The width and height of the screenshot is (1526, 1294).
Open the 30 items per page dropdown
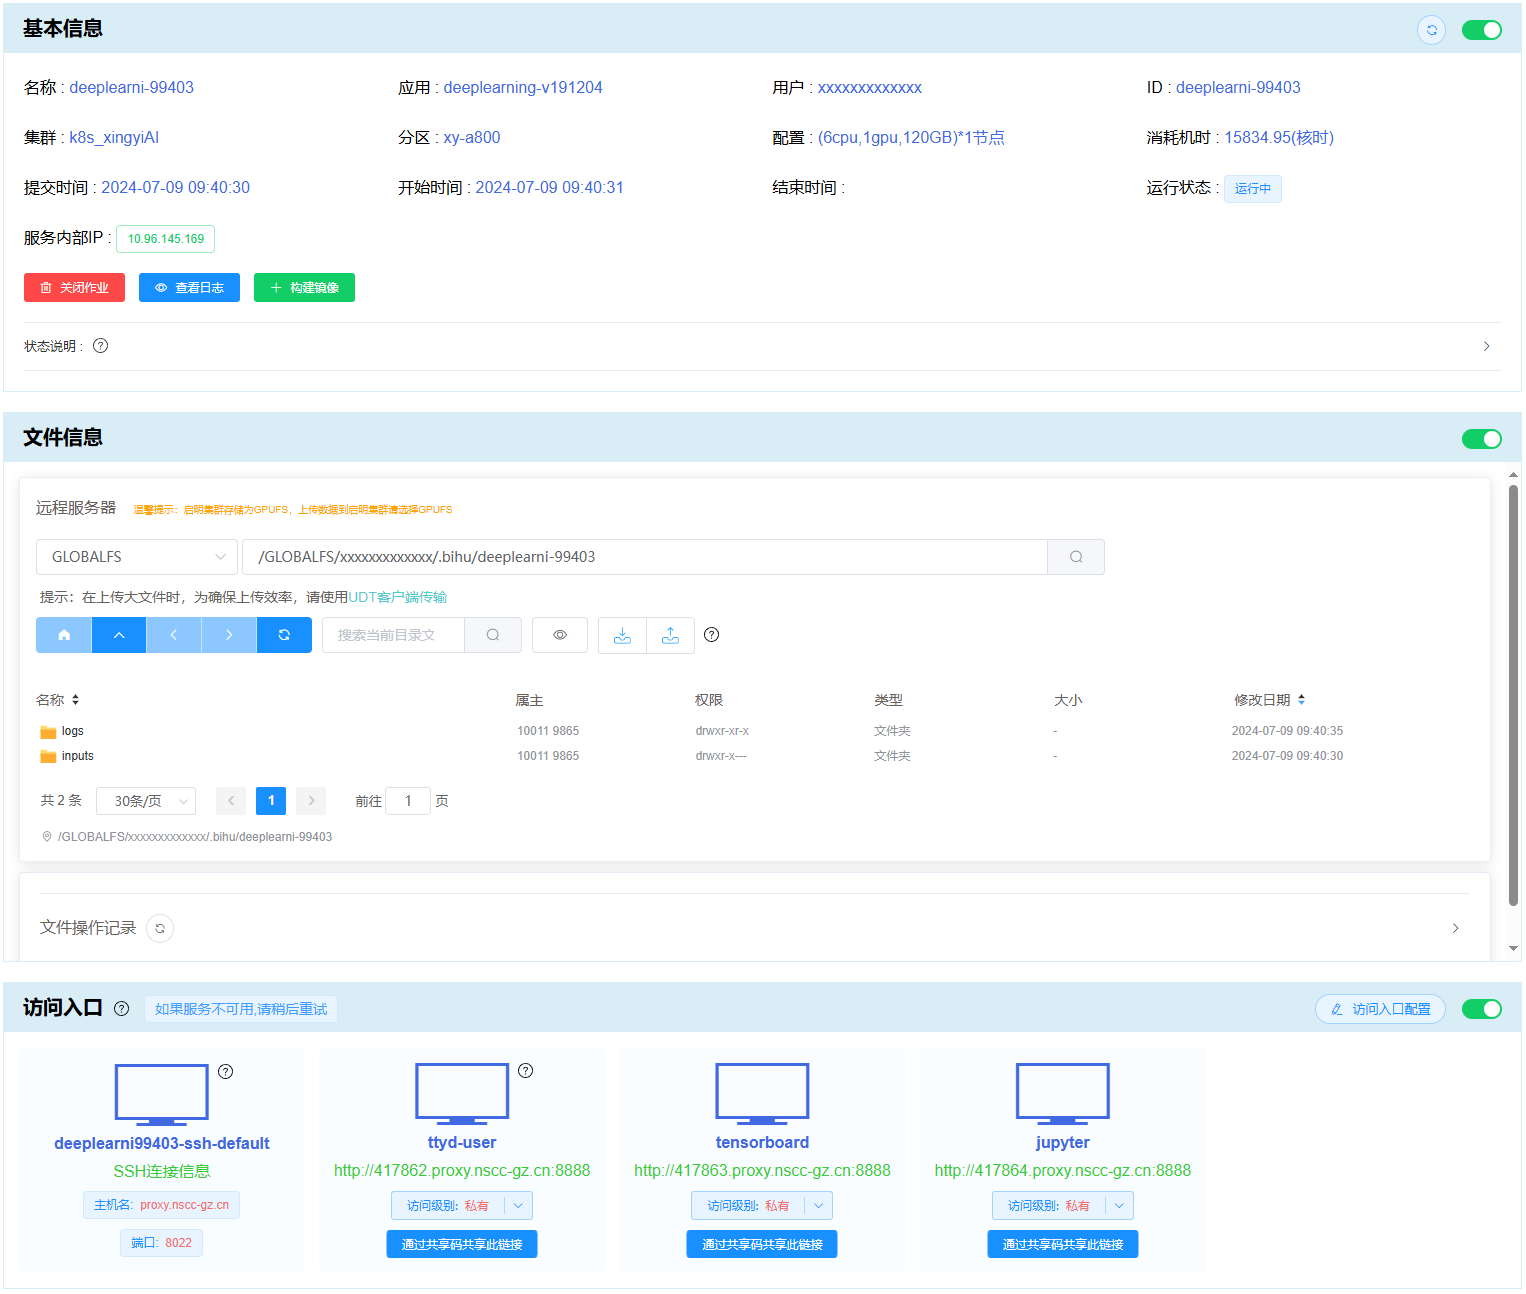[x=146, y=801]
